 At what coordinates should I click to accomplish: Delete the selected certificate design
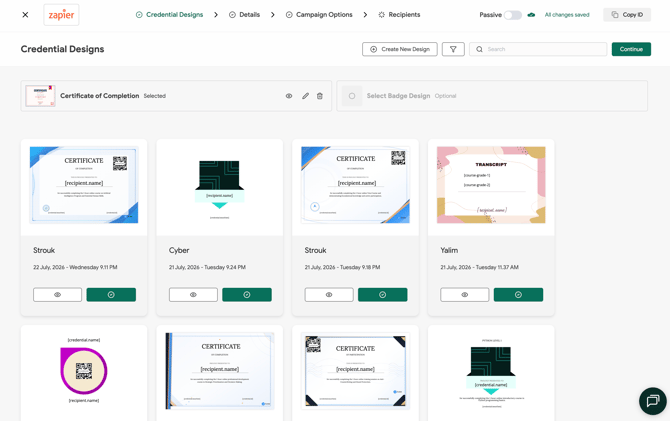[320, 96]
